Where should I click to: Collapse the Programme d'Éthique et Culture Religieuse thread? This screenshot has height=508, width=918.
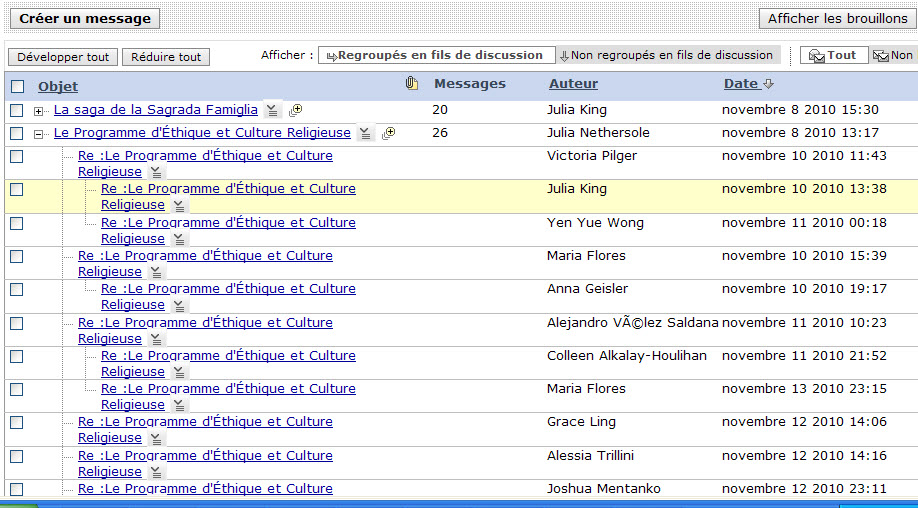(39, 134)
